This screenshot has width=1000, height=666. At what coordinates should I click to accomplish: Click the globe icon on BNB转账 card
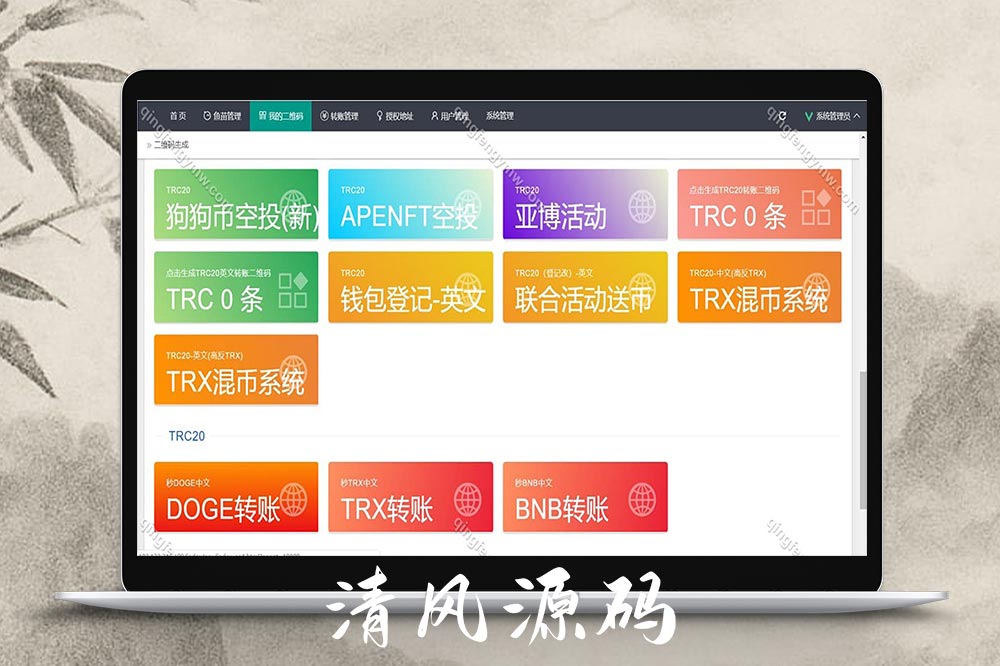click(642, 500)
